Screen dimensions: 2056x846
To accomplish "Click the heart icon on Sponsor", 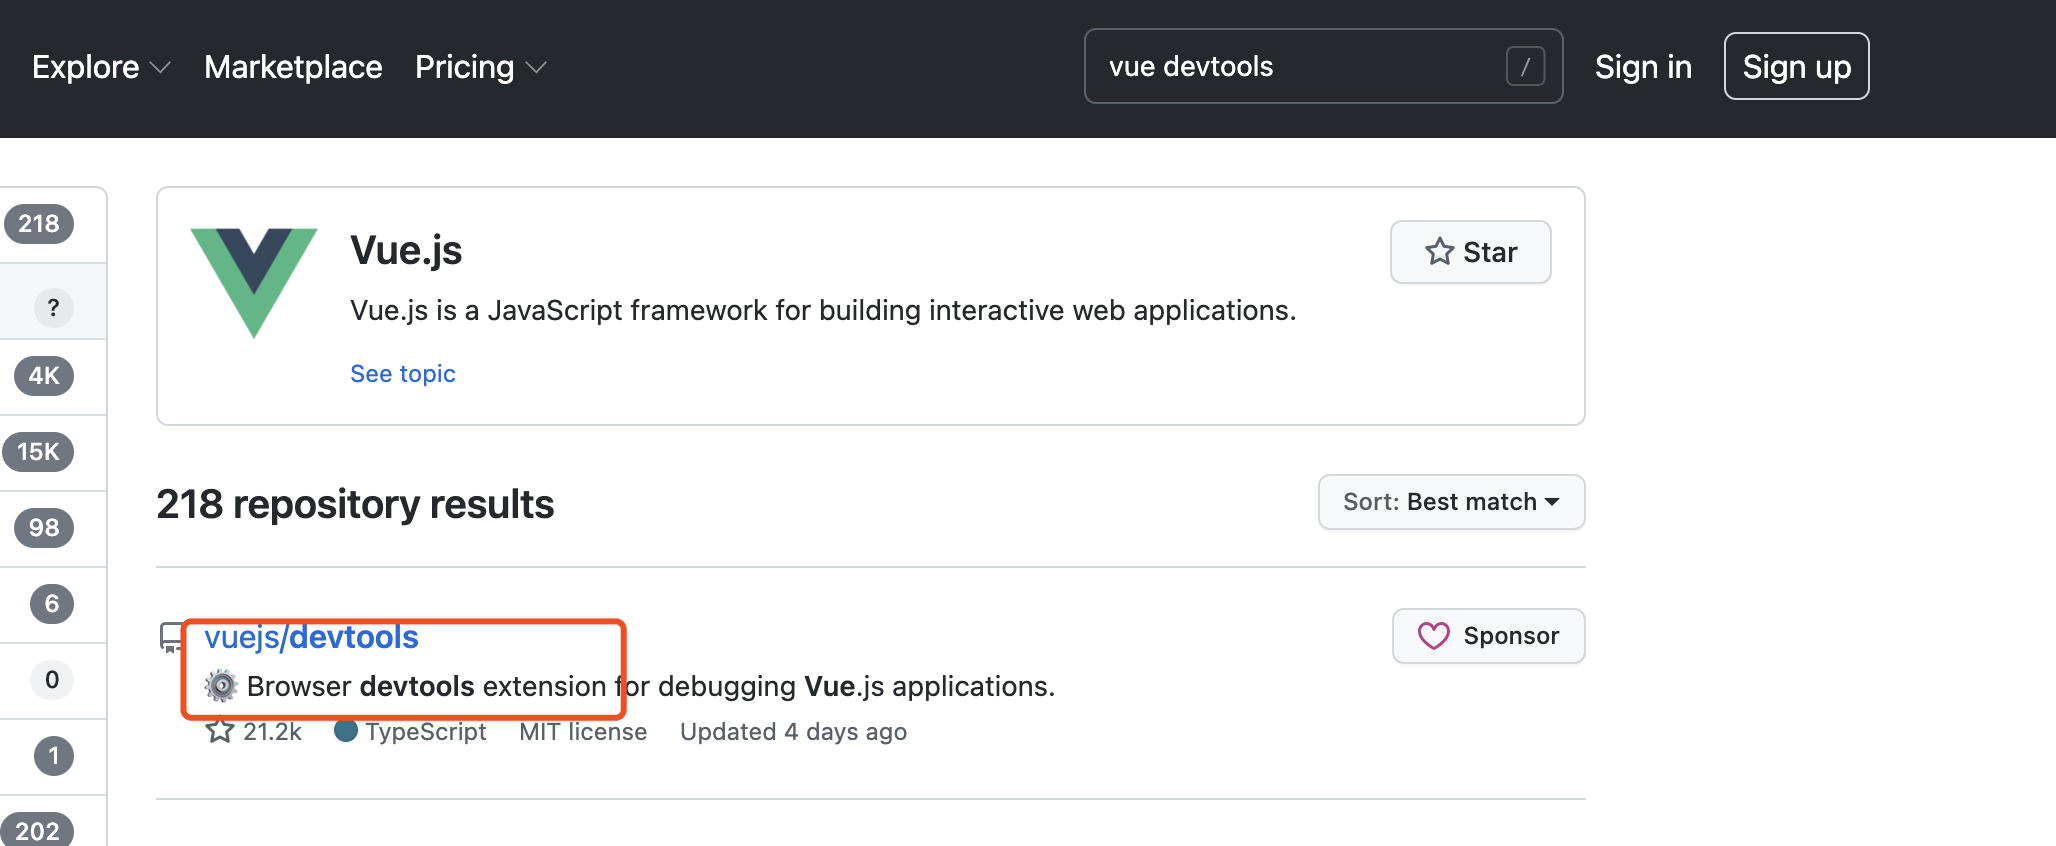I will pyautogui.click(x=1434, y=636).
